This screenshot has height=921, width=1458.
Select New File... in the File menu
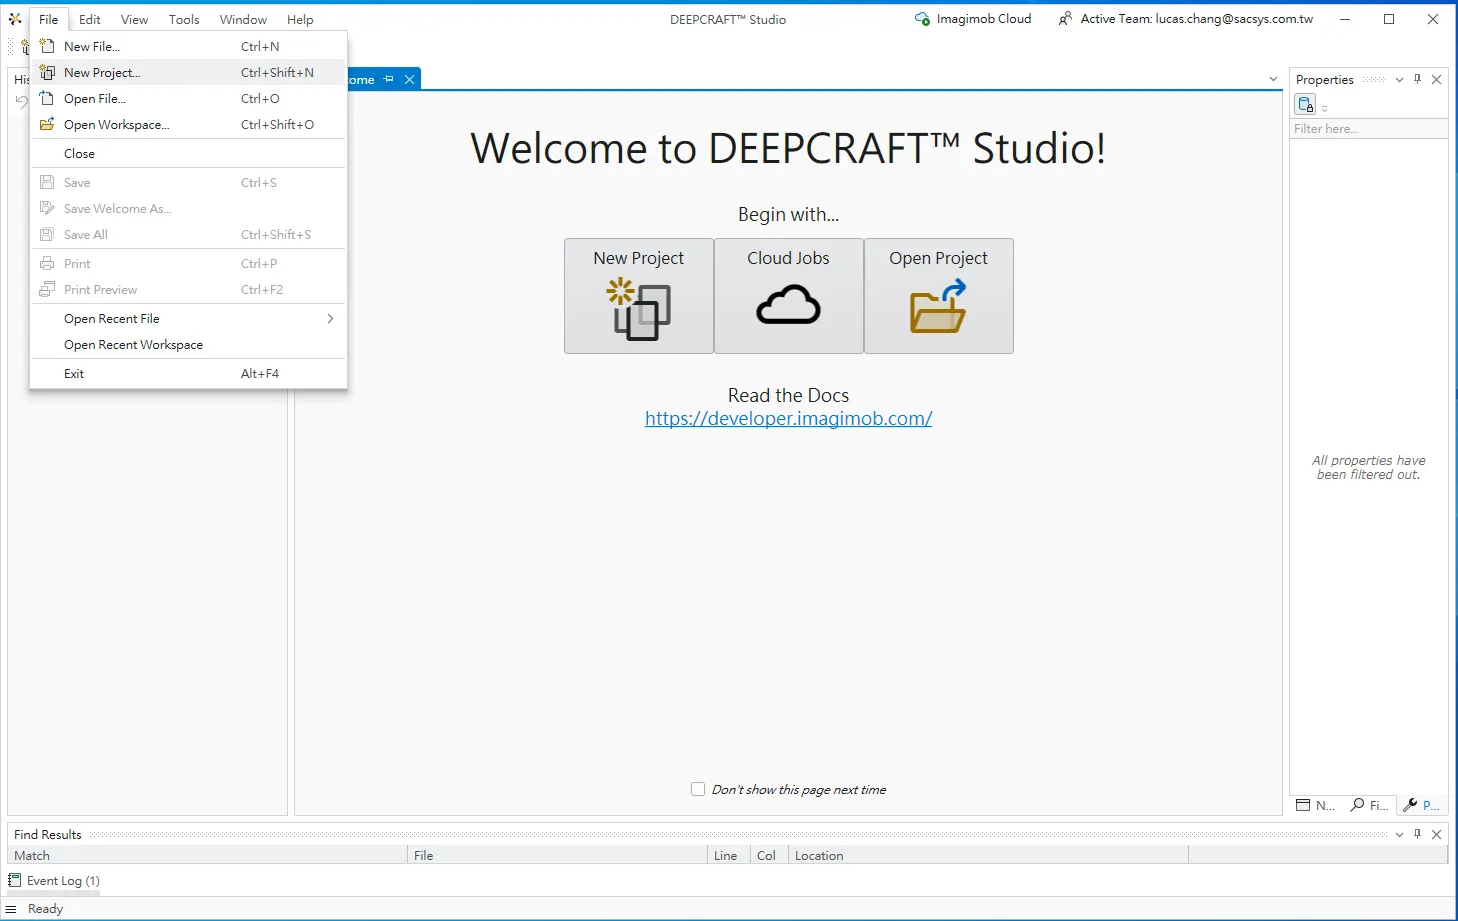click(92, 47)
